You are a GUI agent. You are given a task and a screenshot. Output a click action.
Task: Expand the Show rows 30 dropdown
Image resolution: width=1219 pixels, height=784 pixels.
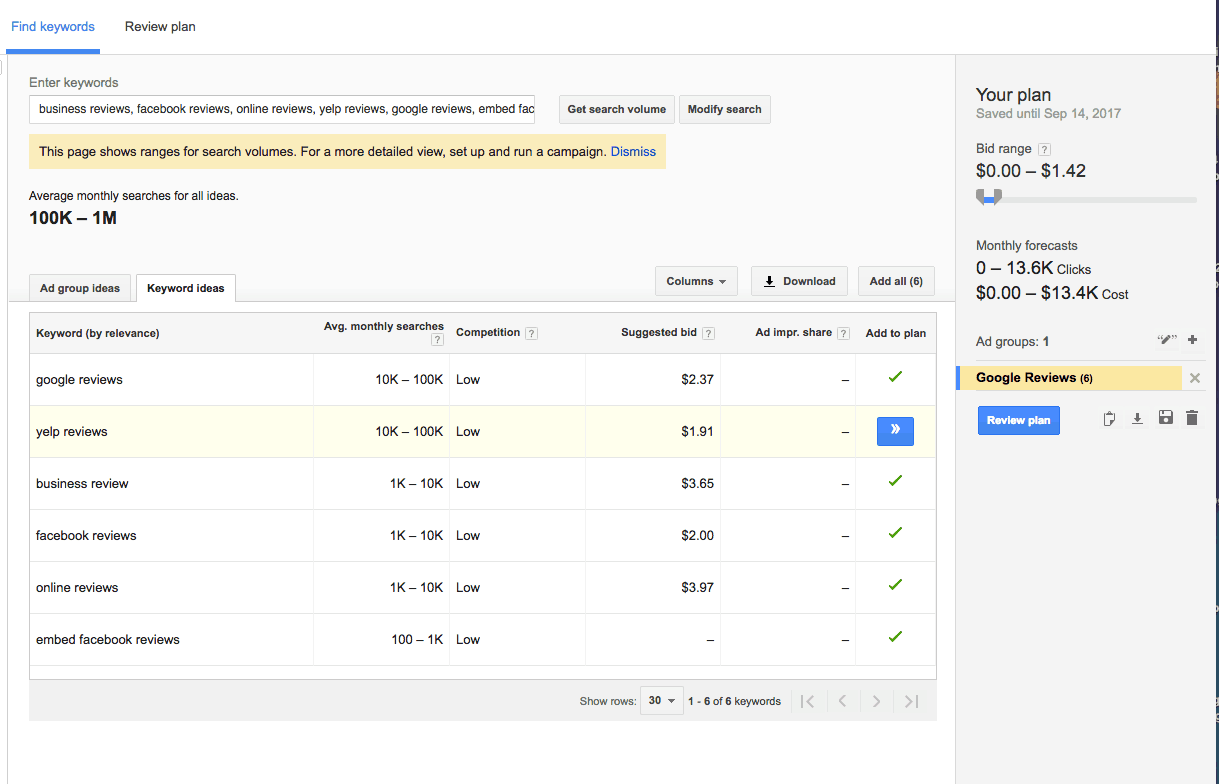pyautogui.click(x=661, y=701)
